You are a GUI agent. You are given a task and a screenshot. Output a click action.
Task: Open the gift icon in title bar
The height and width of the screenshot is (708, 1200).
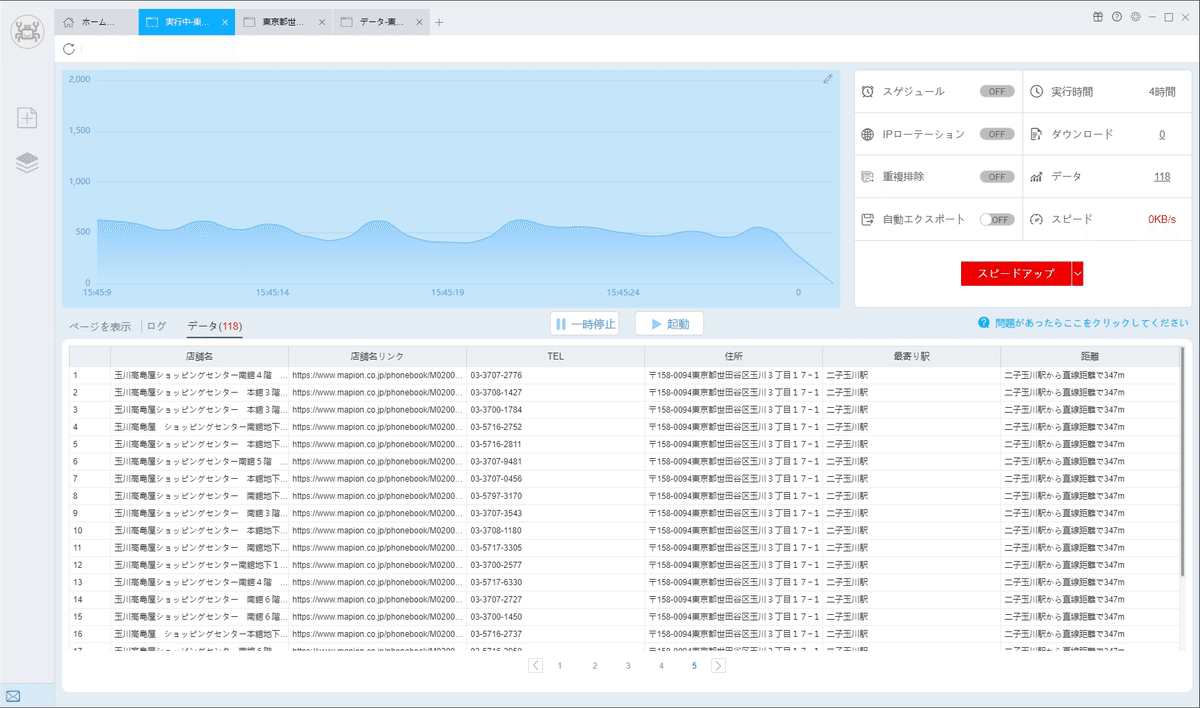click(x=1097, y=17)
